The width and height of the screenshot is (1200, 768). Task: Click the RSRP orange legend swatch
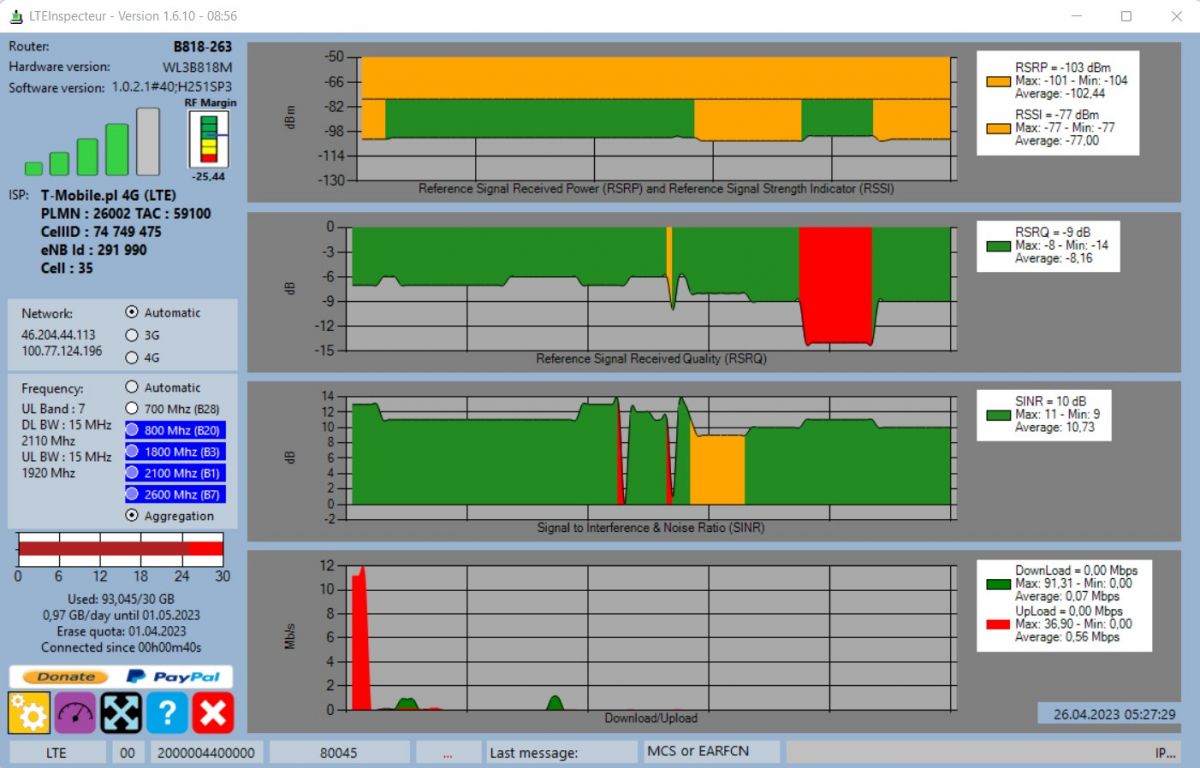pos(998,81)
